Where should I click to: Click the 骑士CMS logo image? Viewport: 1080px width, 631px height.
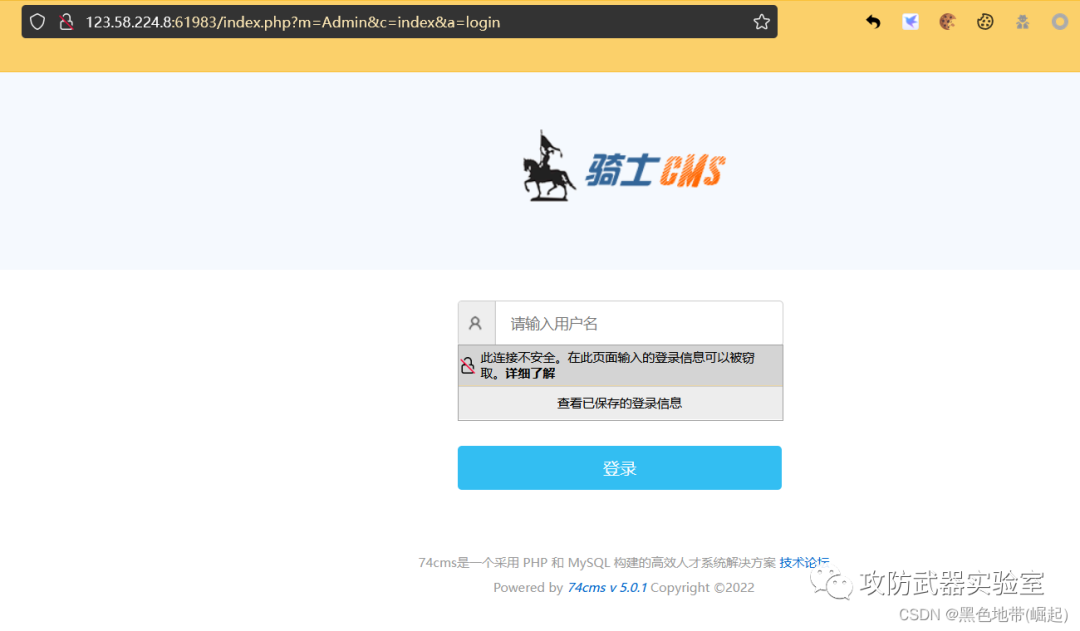(623, 167)
